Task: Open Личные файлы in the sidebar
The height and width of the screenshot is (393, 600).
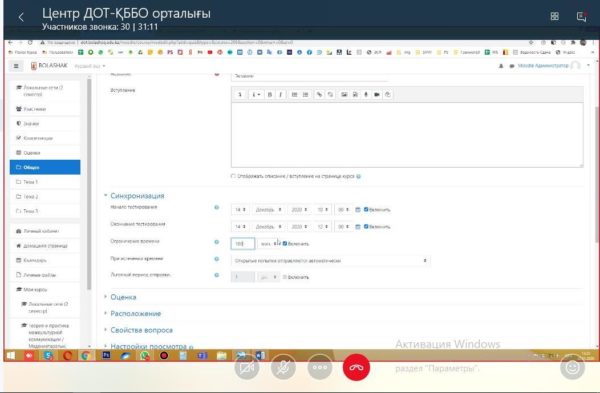Action: (x=45, y=275)
